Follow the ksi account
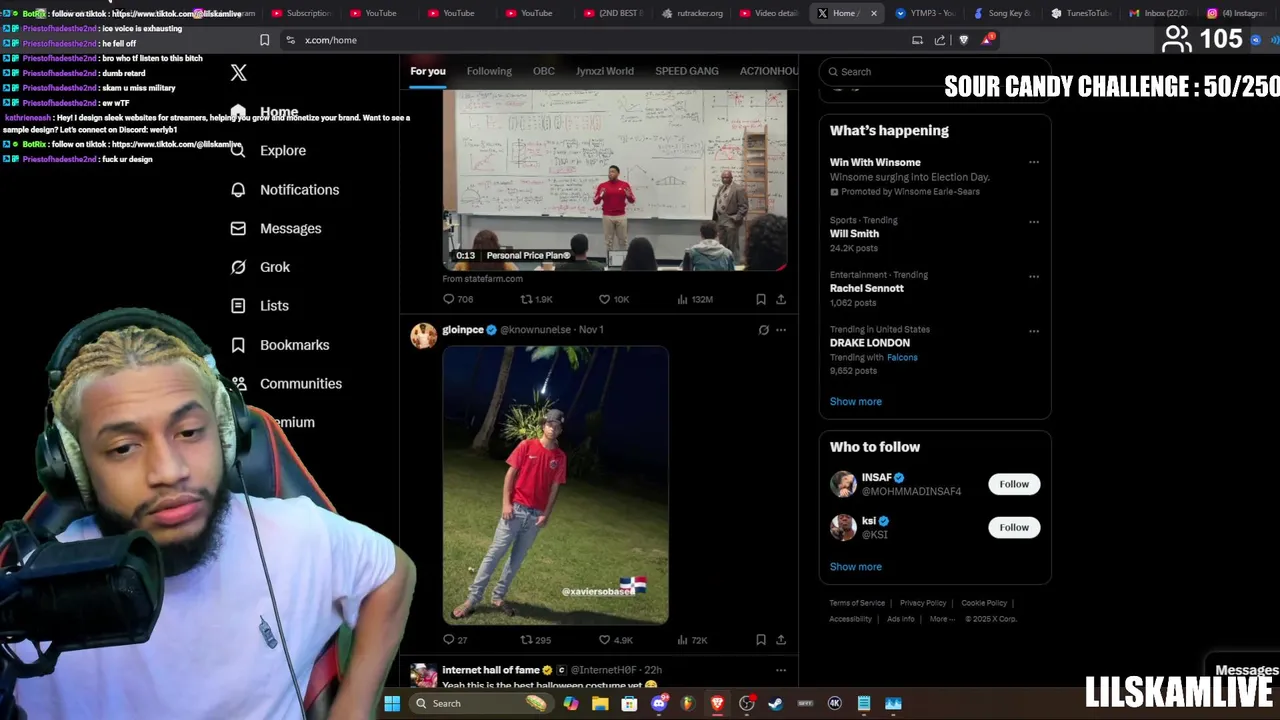The height and width of the screenshot is (720, 1280). [1014, 527]
